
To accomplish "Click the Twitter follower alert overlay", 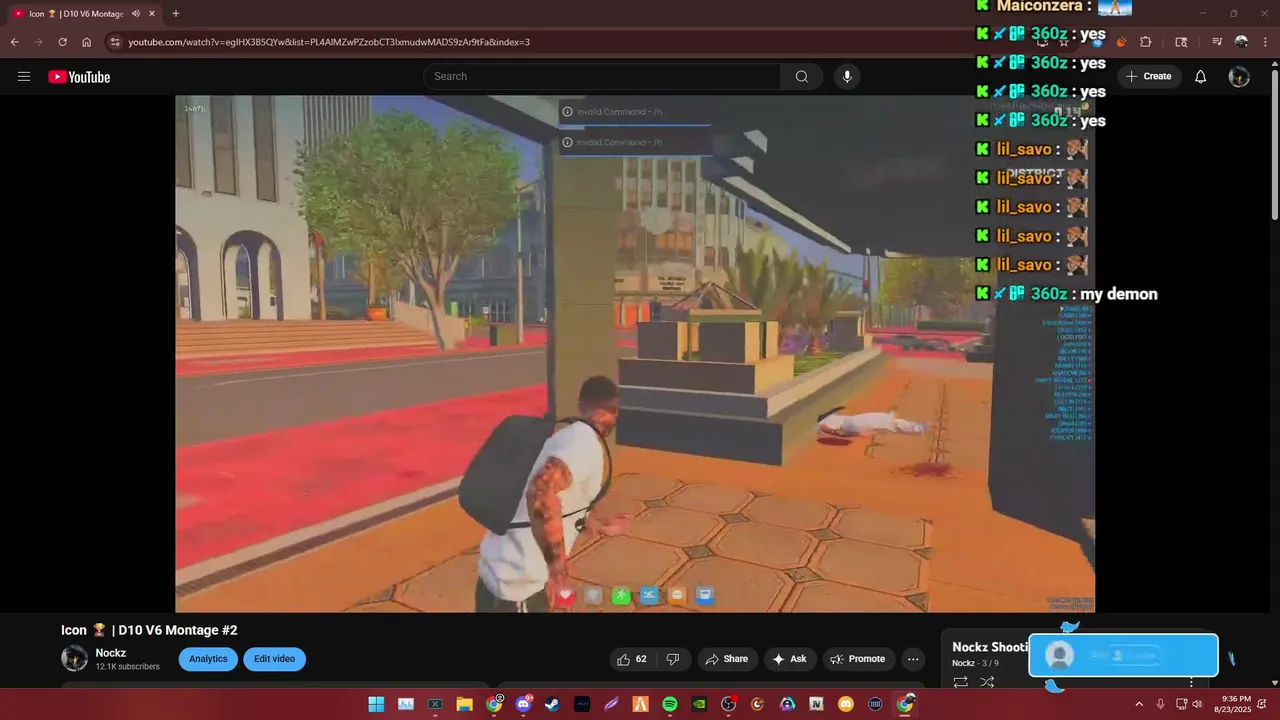I will coord(1123,656).
